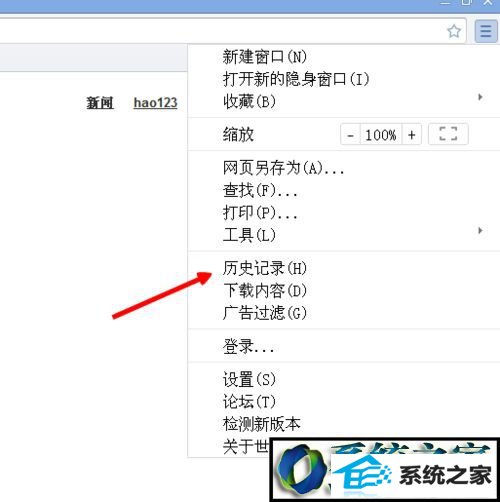Choose 网页另存为(A)... menu item
Image resolution: width=500 pixels, height=502 pixels.
pyautogui.click(x=344, y=168)
